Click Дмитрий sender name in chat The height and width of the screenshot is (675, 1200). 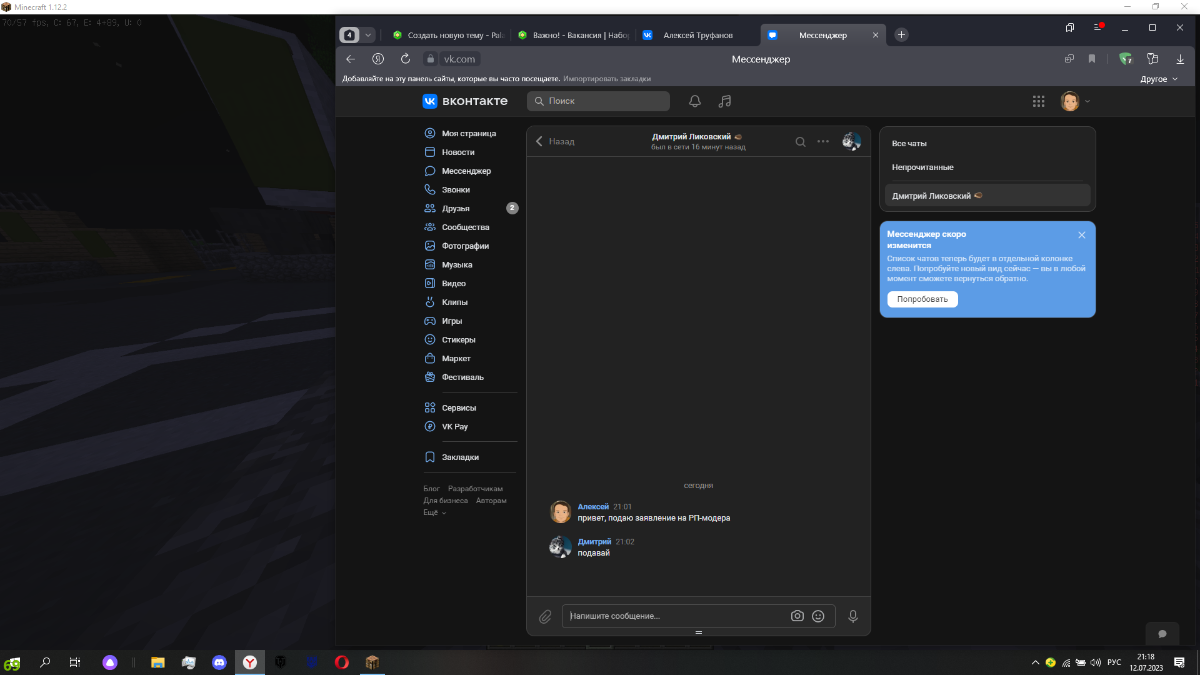[x=594, y=541]
